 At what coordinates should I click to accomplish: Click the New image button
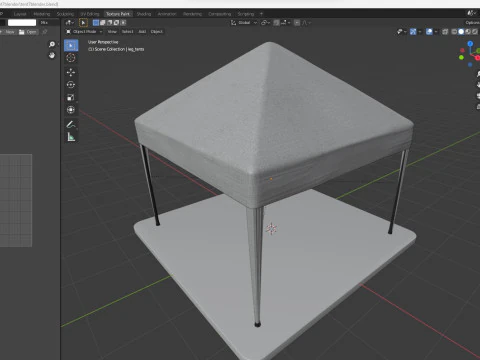coord(8,32)
